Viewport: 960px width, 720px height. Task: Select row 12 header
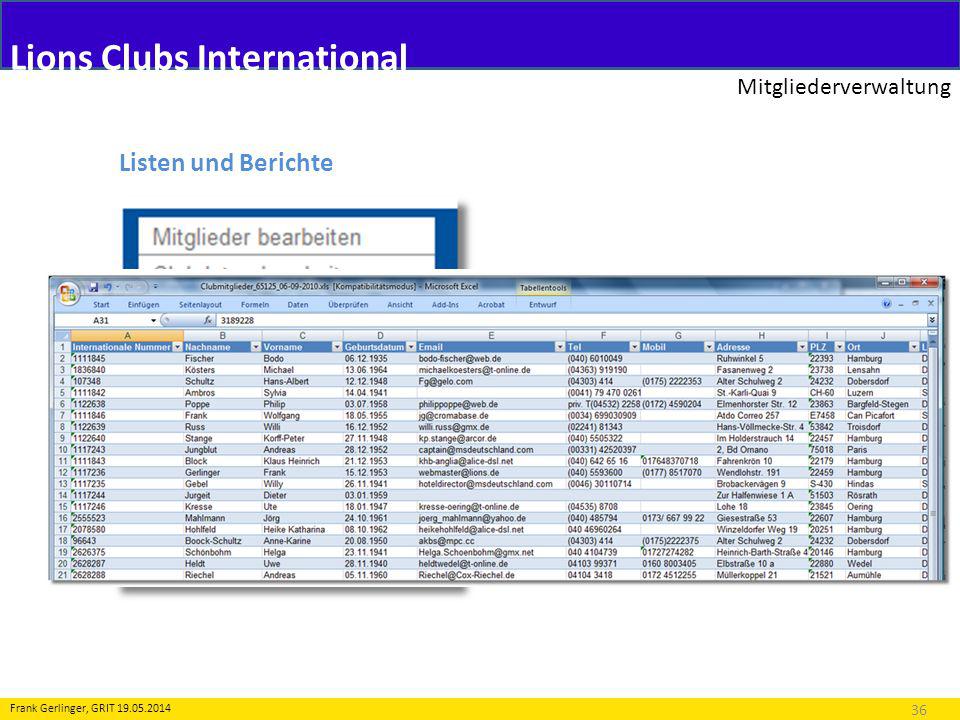pyautogui.click(x=62, y=473)
